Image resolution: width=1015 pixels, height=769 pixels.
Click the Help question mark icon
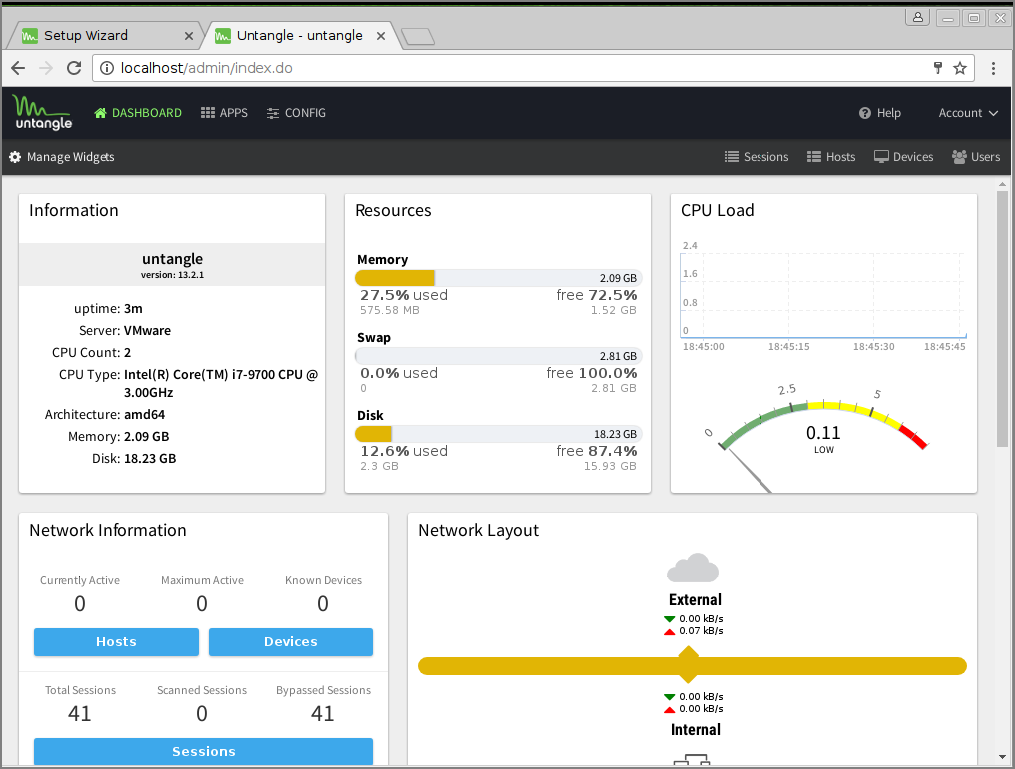coord(865,113)
